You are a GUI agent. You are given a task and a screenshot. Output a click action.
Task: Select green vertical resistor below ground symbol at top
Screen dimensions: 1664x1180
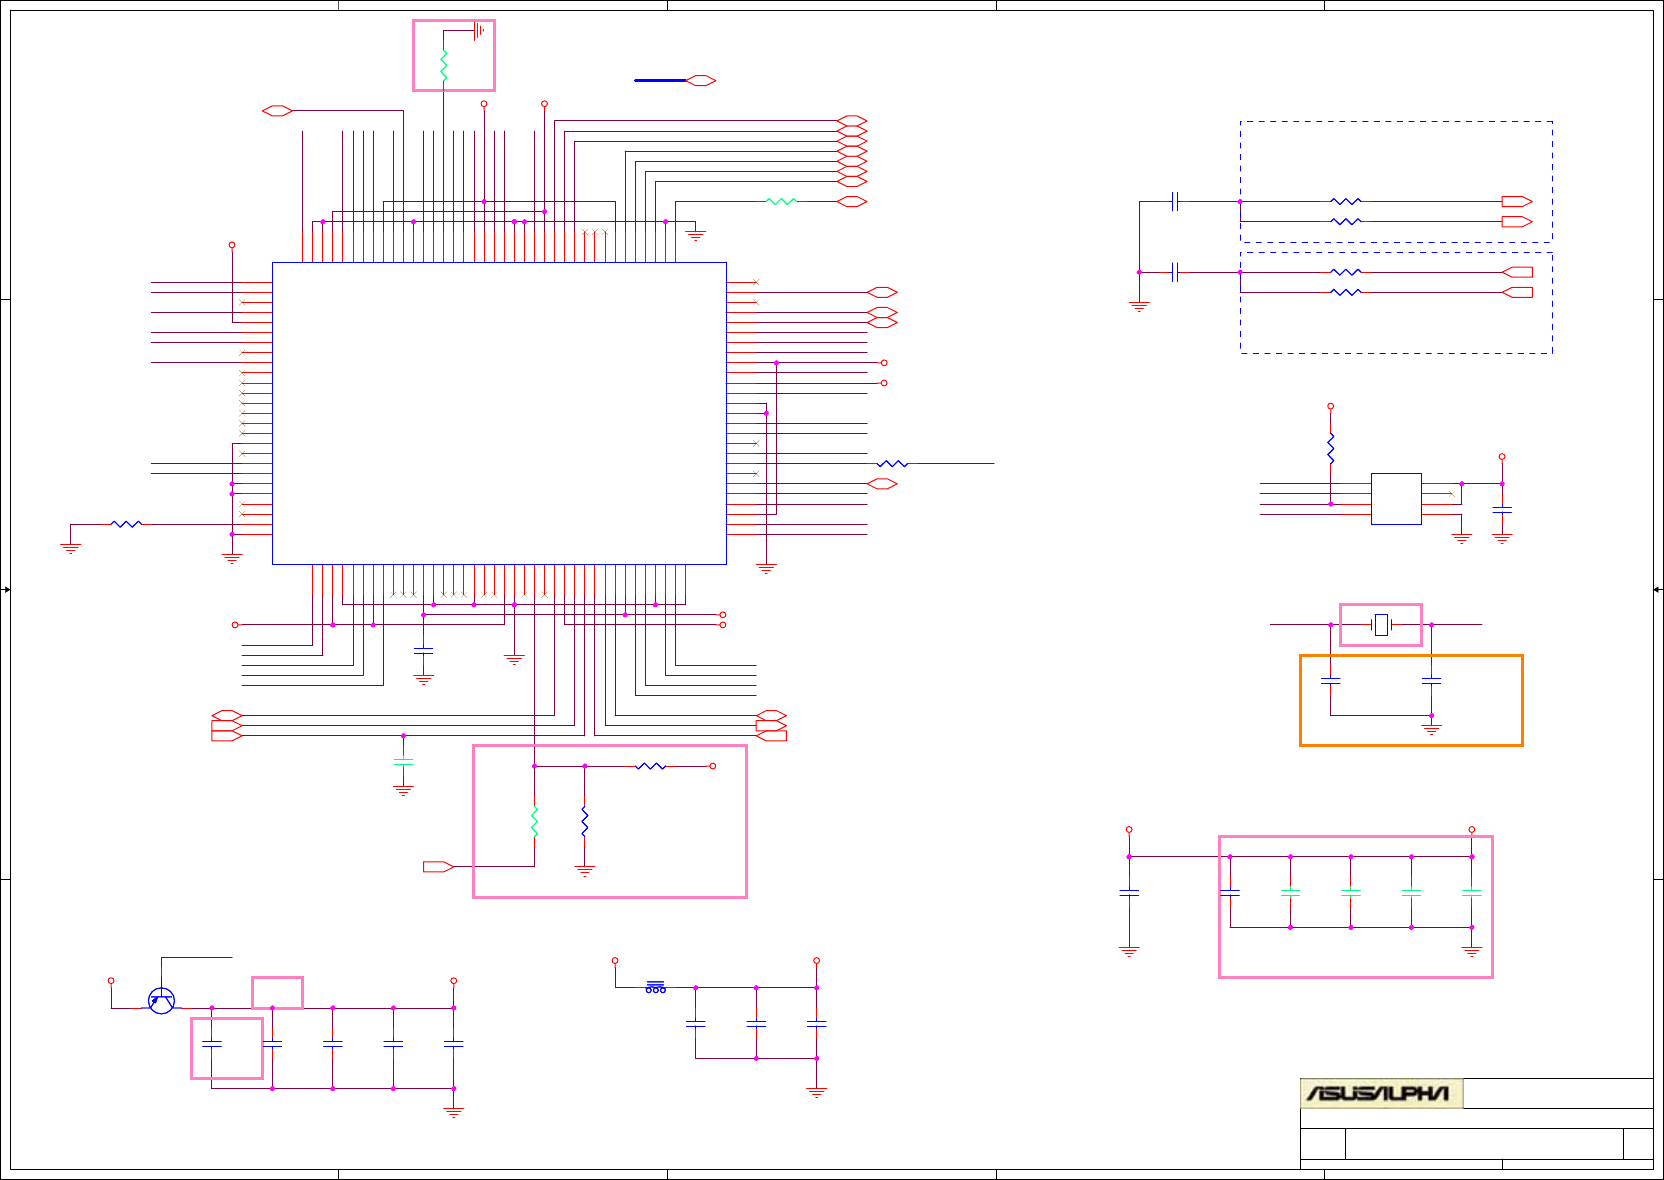tap(443, 66)
